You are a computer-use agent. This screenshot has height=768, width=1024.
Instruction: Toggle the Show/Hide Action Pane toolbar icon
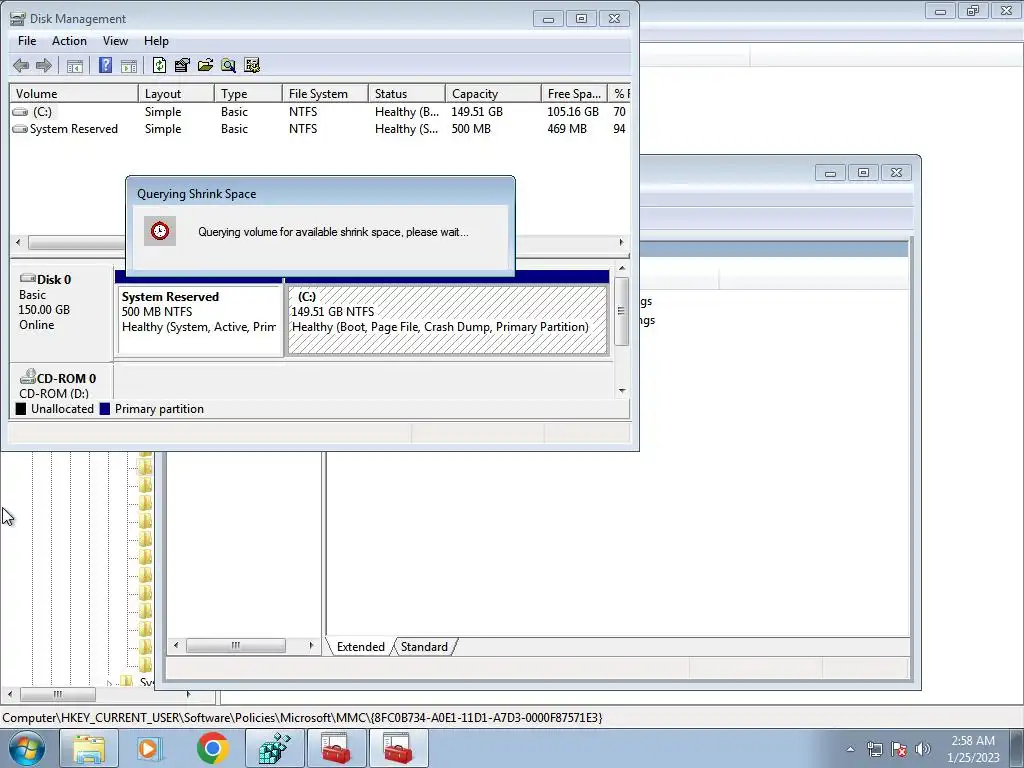tap(129, 65)
